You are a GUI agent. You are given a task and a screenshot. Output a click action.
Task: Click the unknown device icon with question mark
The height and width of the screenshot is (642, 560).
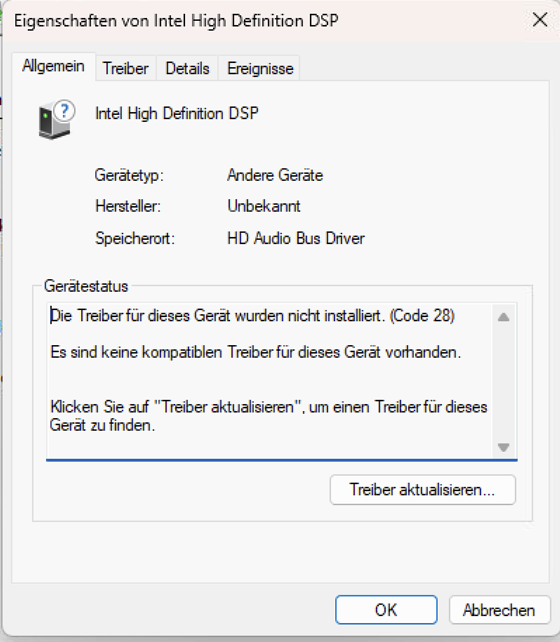coord(57,119)
